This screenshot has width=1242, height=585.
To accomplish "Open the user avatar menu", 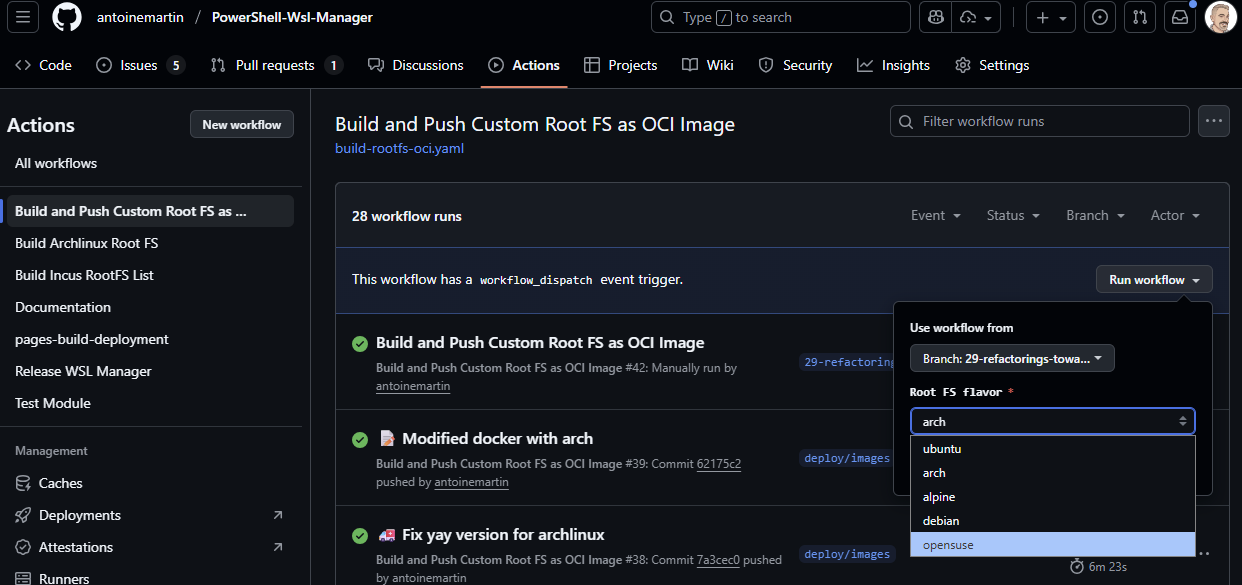I will (1220, 17).
